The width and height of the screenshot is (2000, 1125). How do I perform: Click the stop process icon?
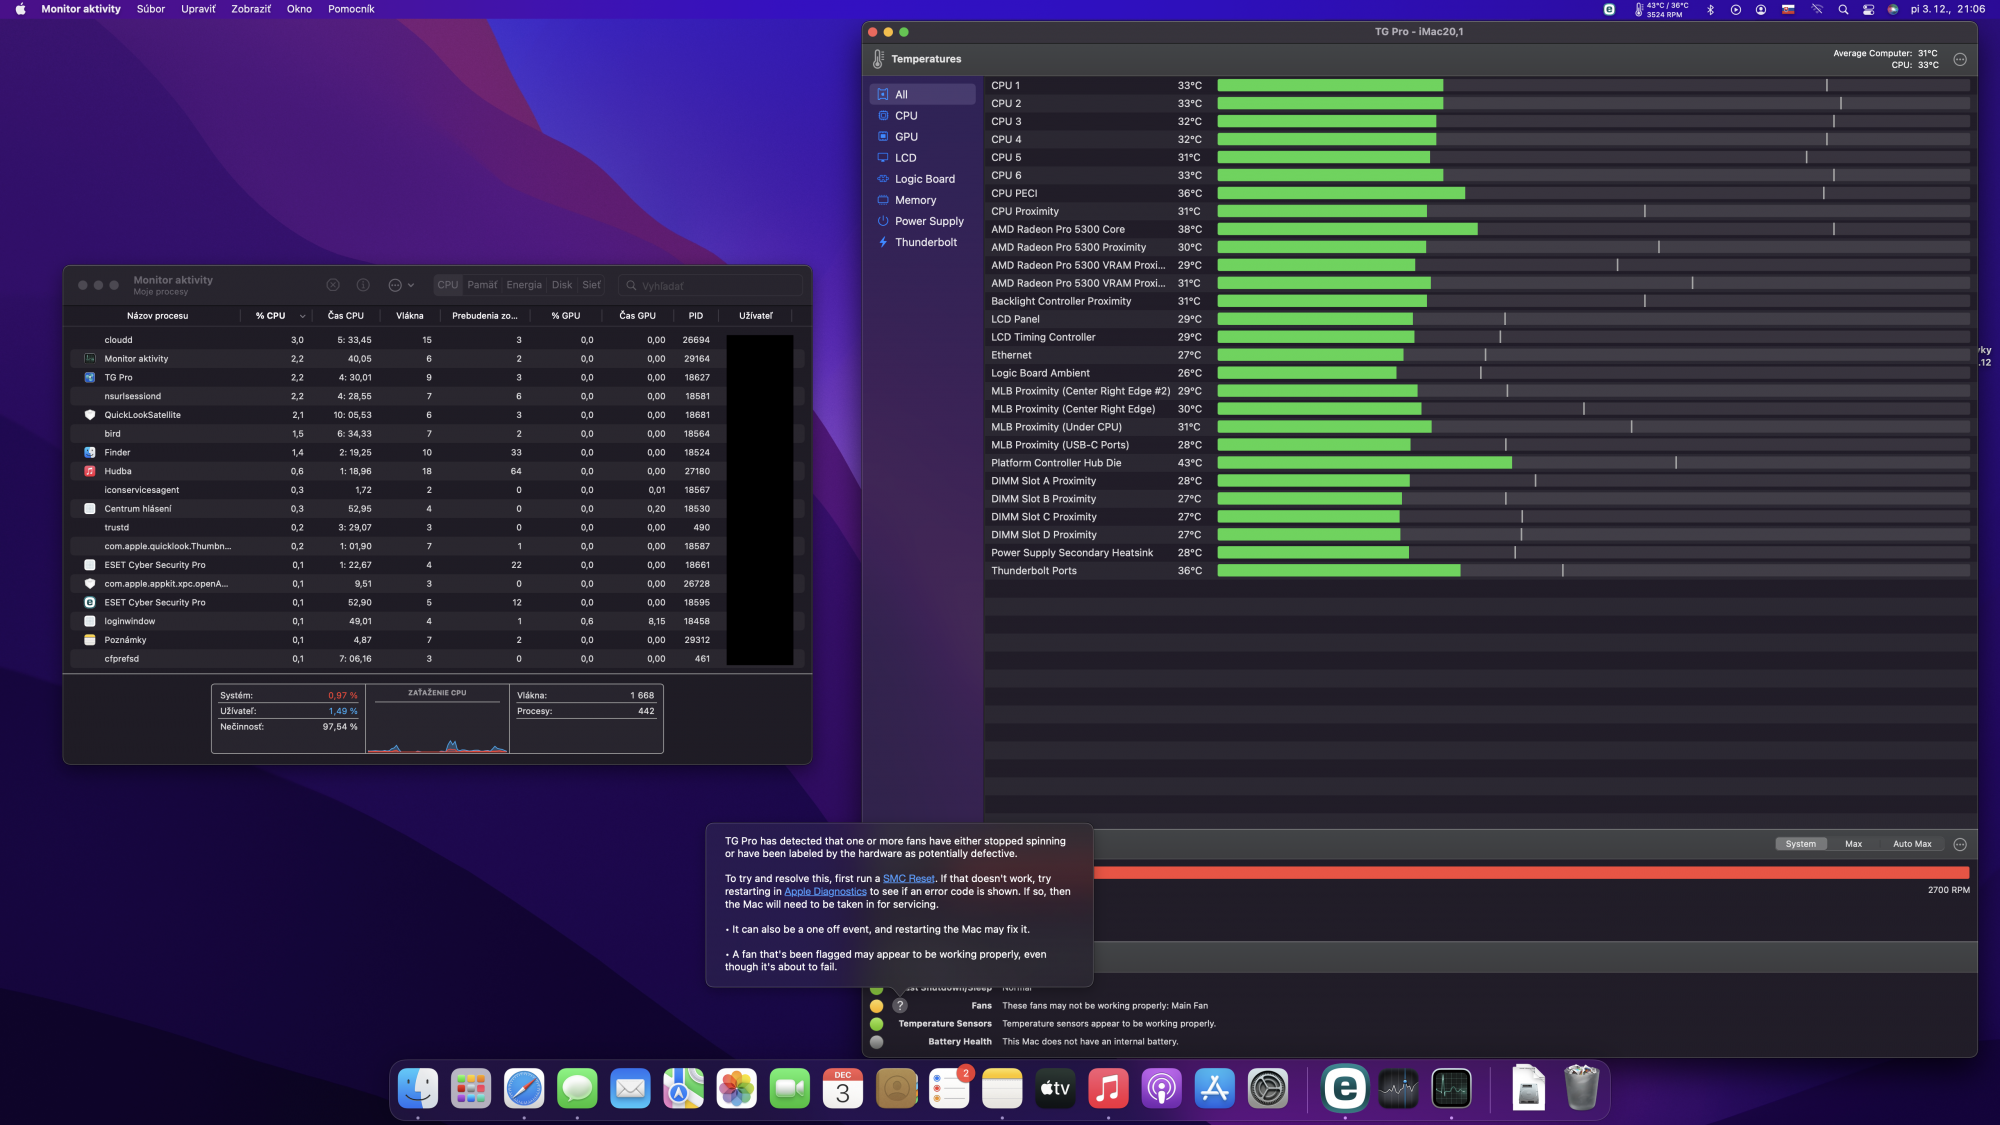(x=333, y=285)
